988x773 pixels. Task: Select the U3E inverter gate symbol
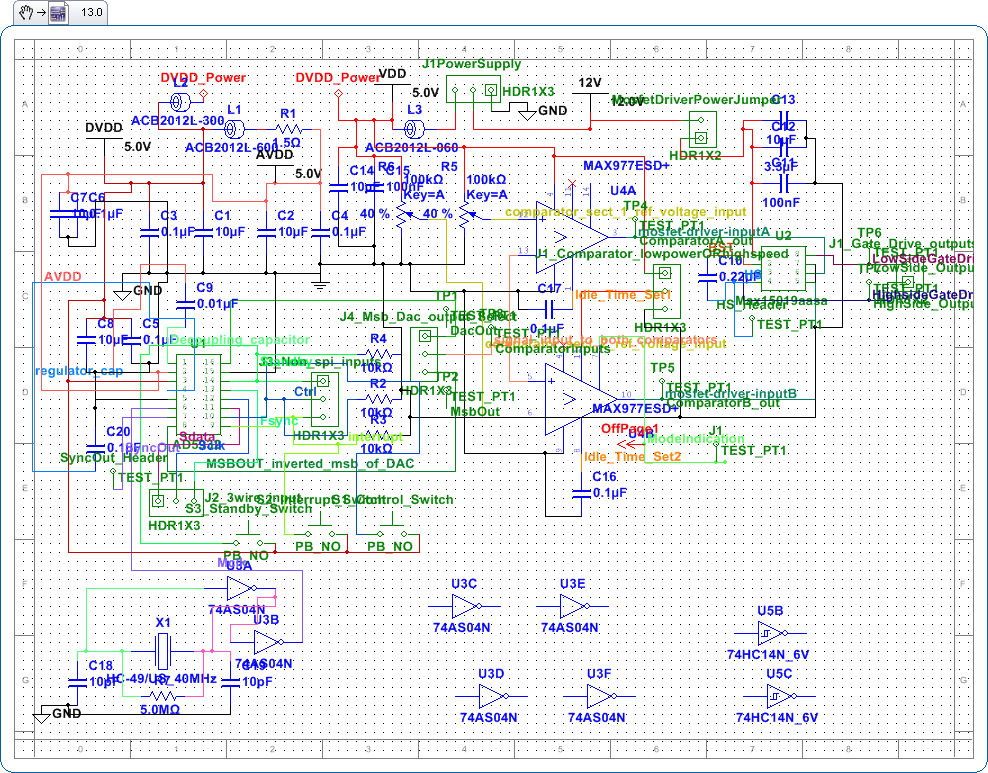[573, 607]
